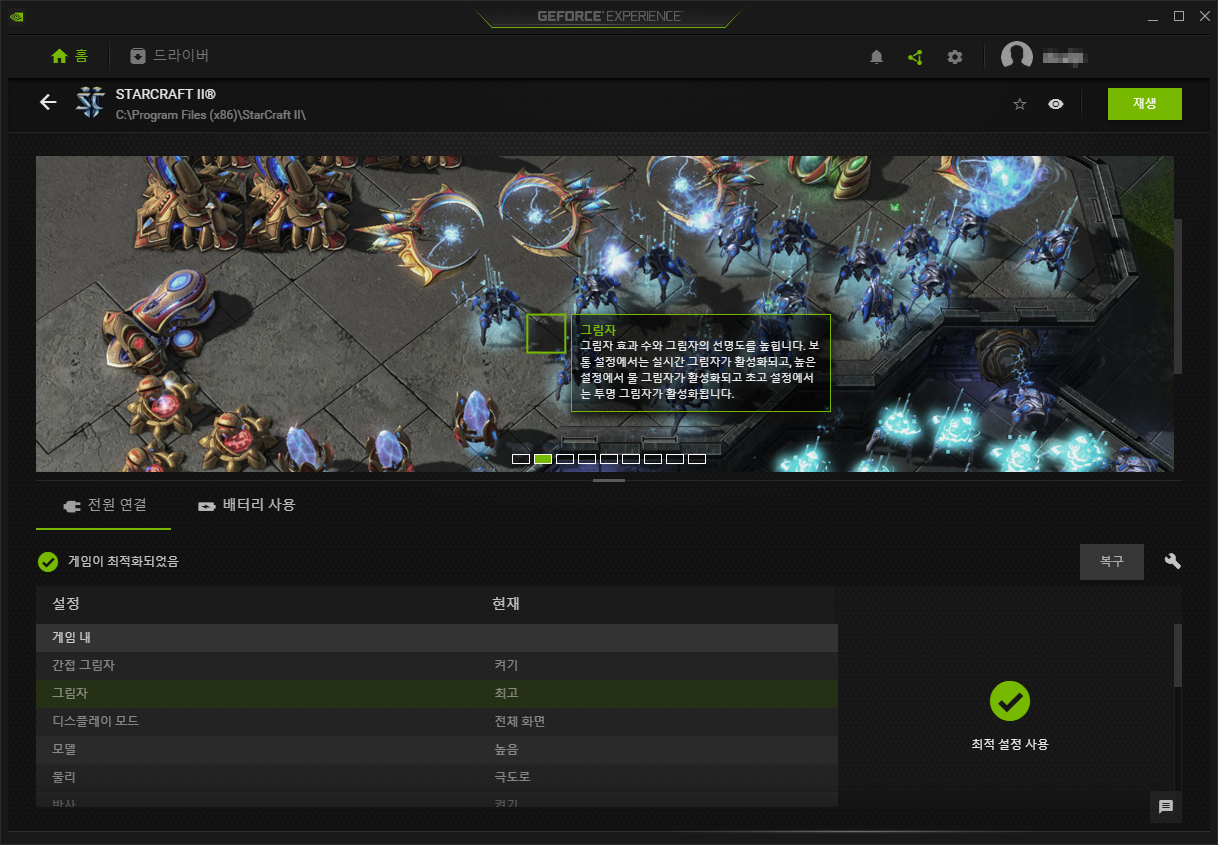Screen dimensions: 1218x845
Task: Open custom settings wrench icon
Action: [x=1173, y=561]
